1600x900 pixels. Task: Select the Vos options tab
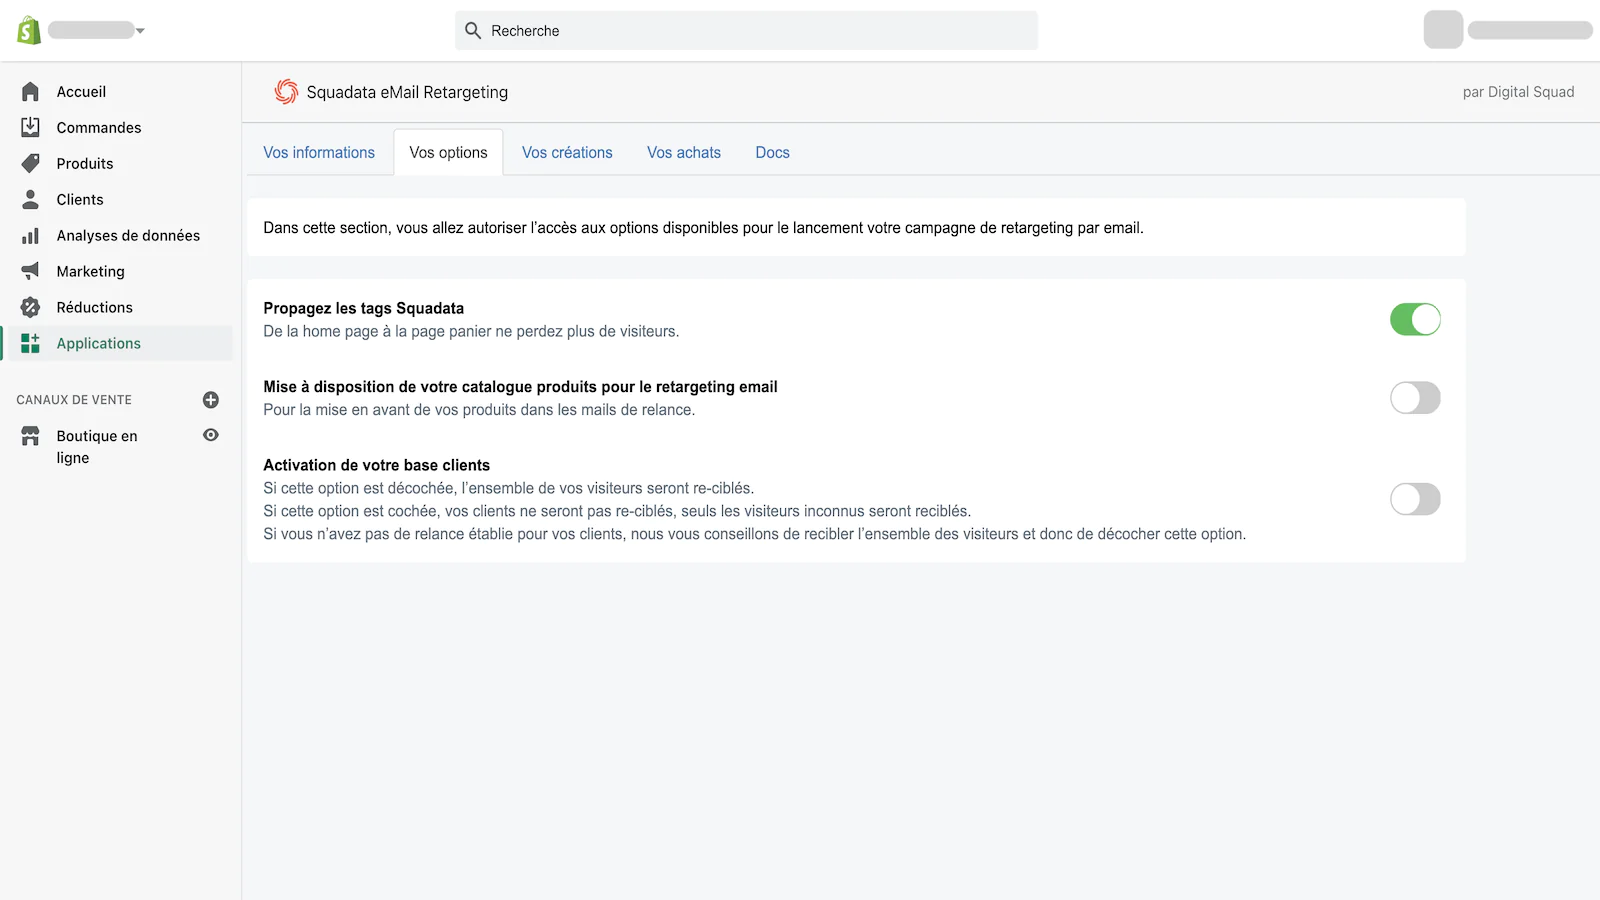tap(448, 153)
